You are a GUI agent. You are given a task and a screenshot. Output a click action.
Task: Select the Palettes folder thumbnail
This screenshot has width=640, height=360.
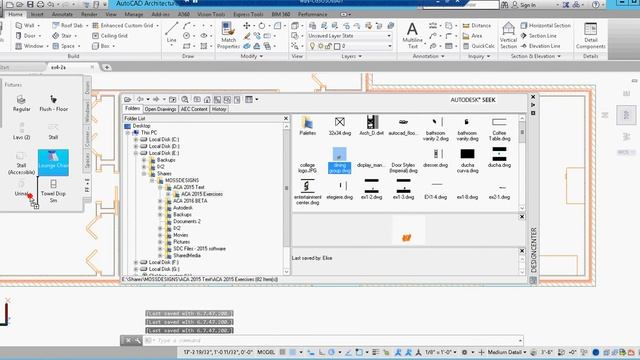[307, 126]
